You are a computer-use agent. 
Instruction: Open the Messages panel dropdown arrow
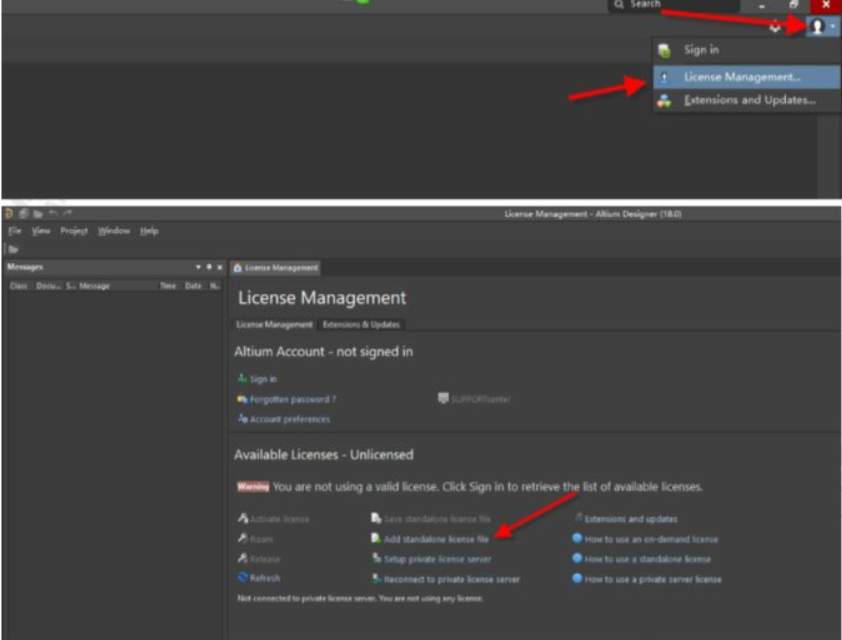[x=198, y=267]
